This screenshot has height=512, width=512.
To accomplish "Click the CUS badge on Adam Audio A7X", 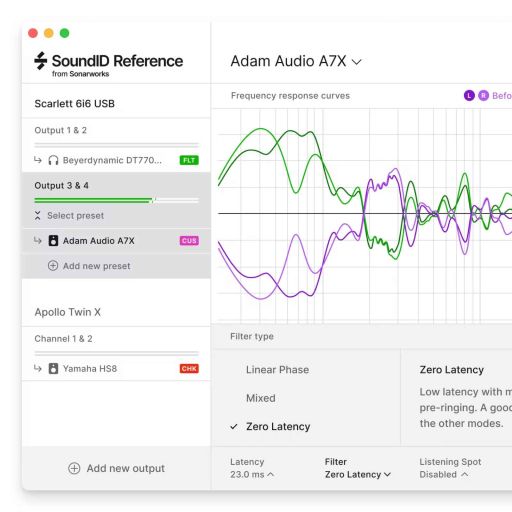I will (189, 241).
